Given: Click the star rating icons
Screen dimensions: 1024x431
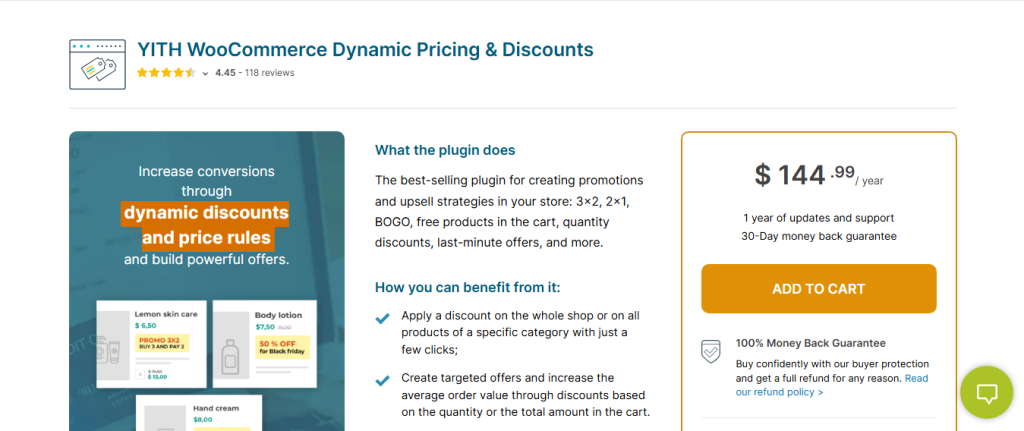Looking at the screenshot, I should (x=166, y=73).
